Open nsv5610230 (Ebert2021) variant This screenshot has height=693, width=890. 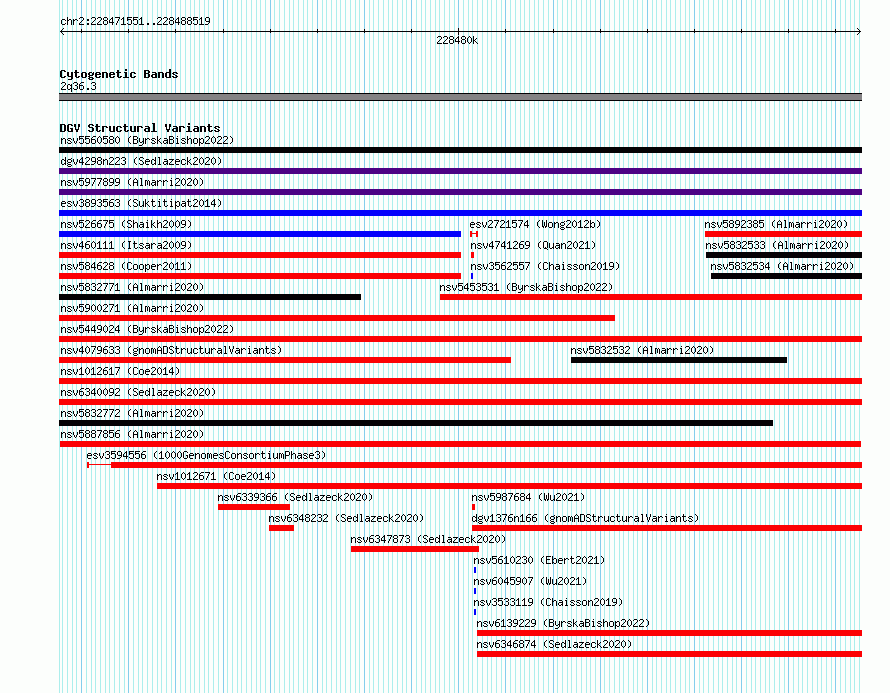(539, 560)
